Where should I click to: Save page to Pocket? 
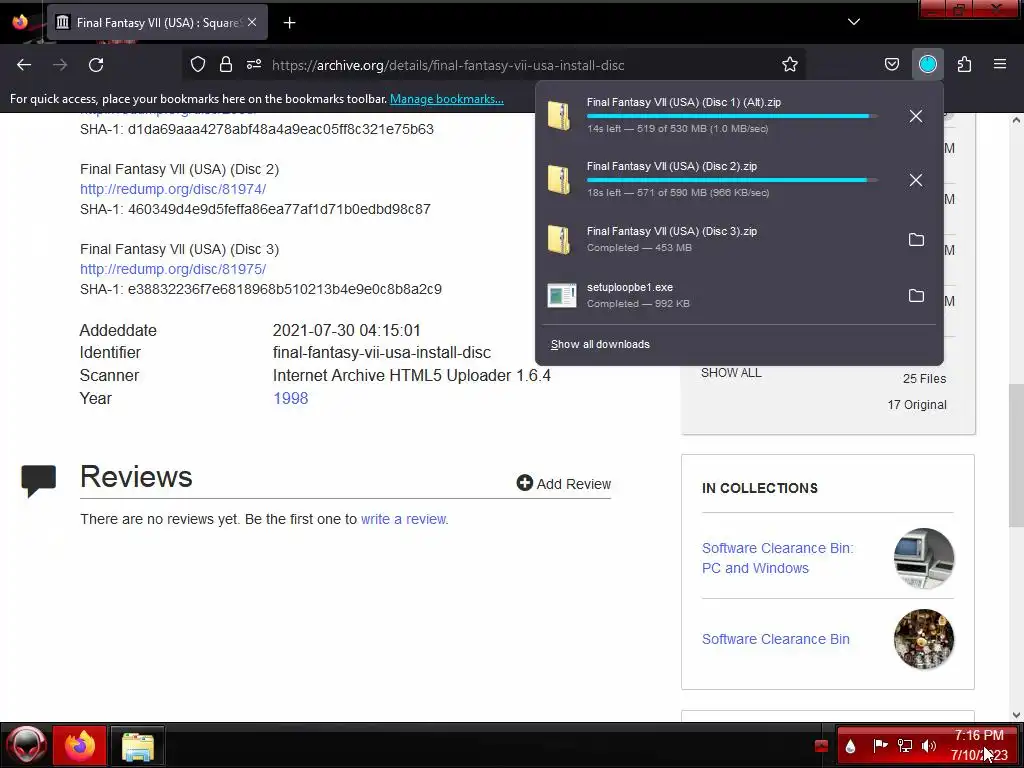[891, 65]
